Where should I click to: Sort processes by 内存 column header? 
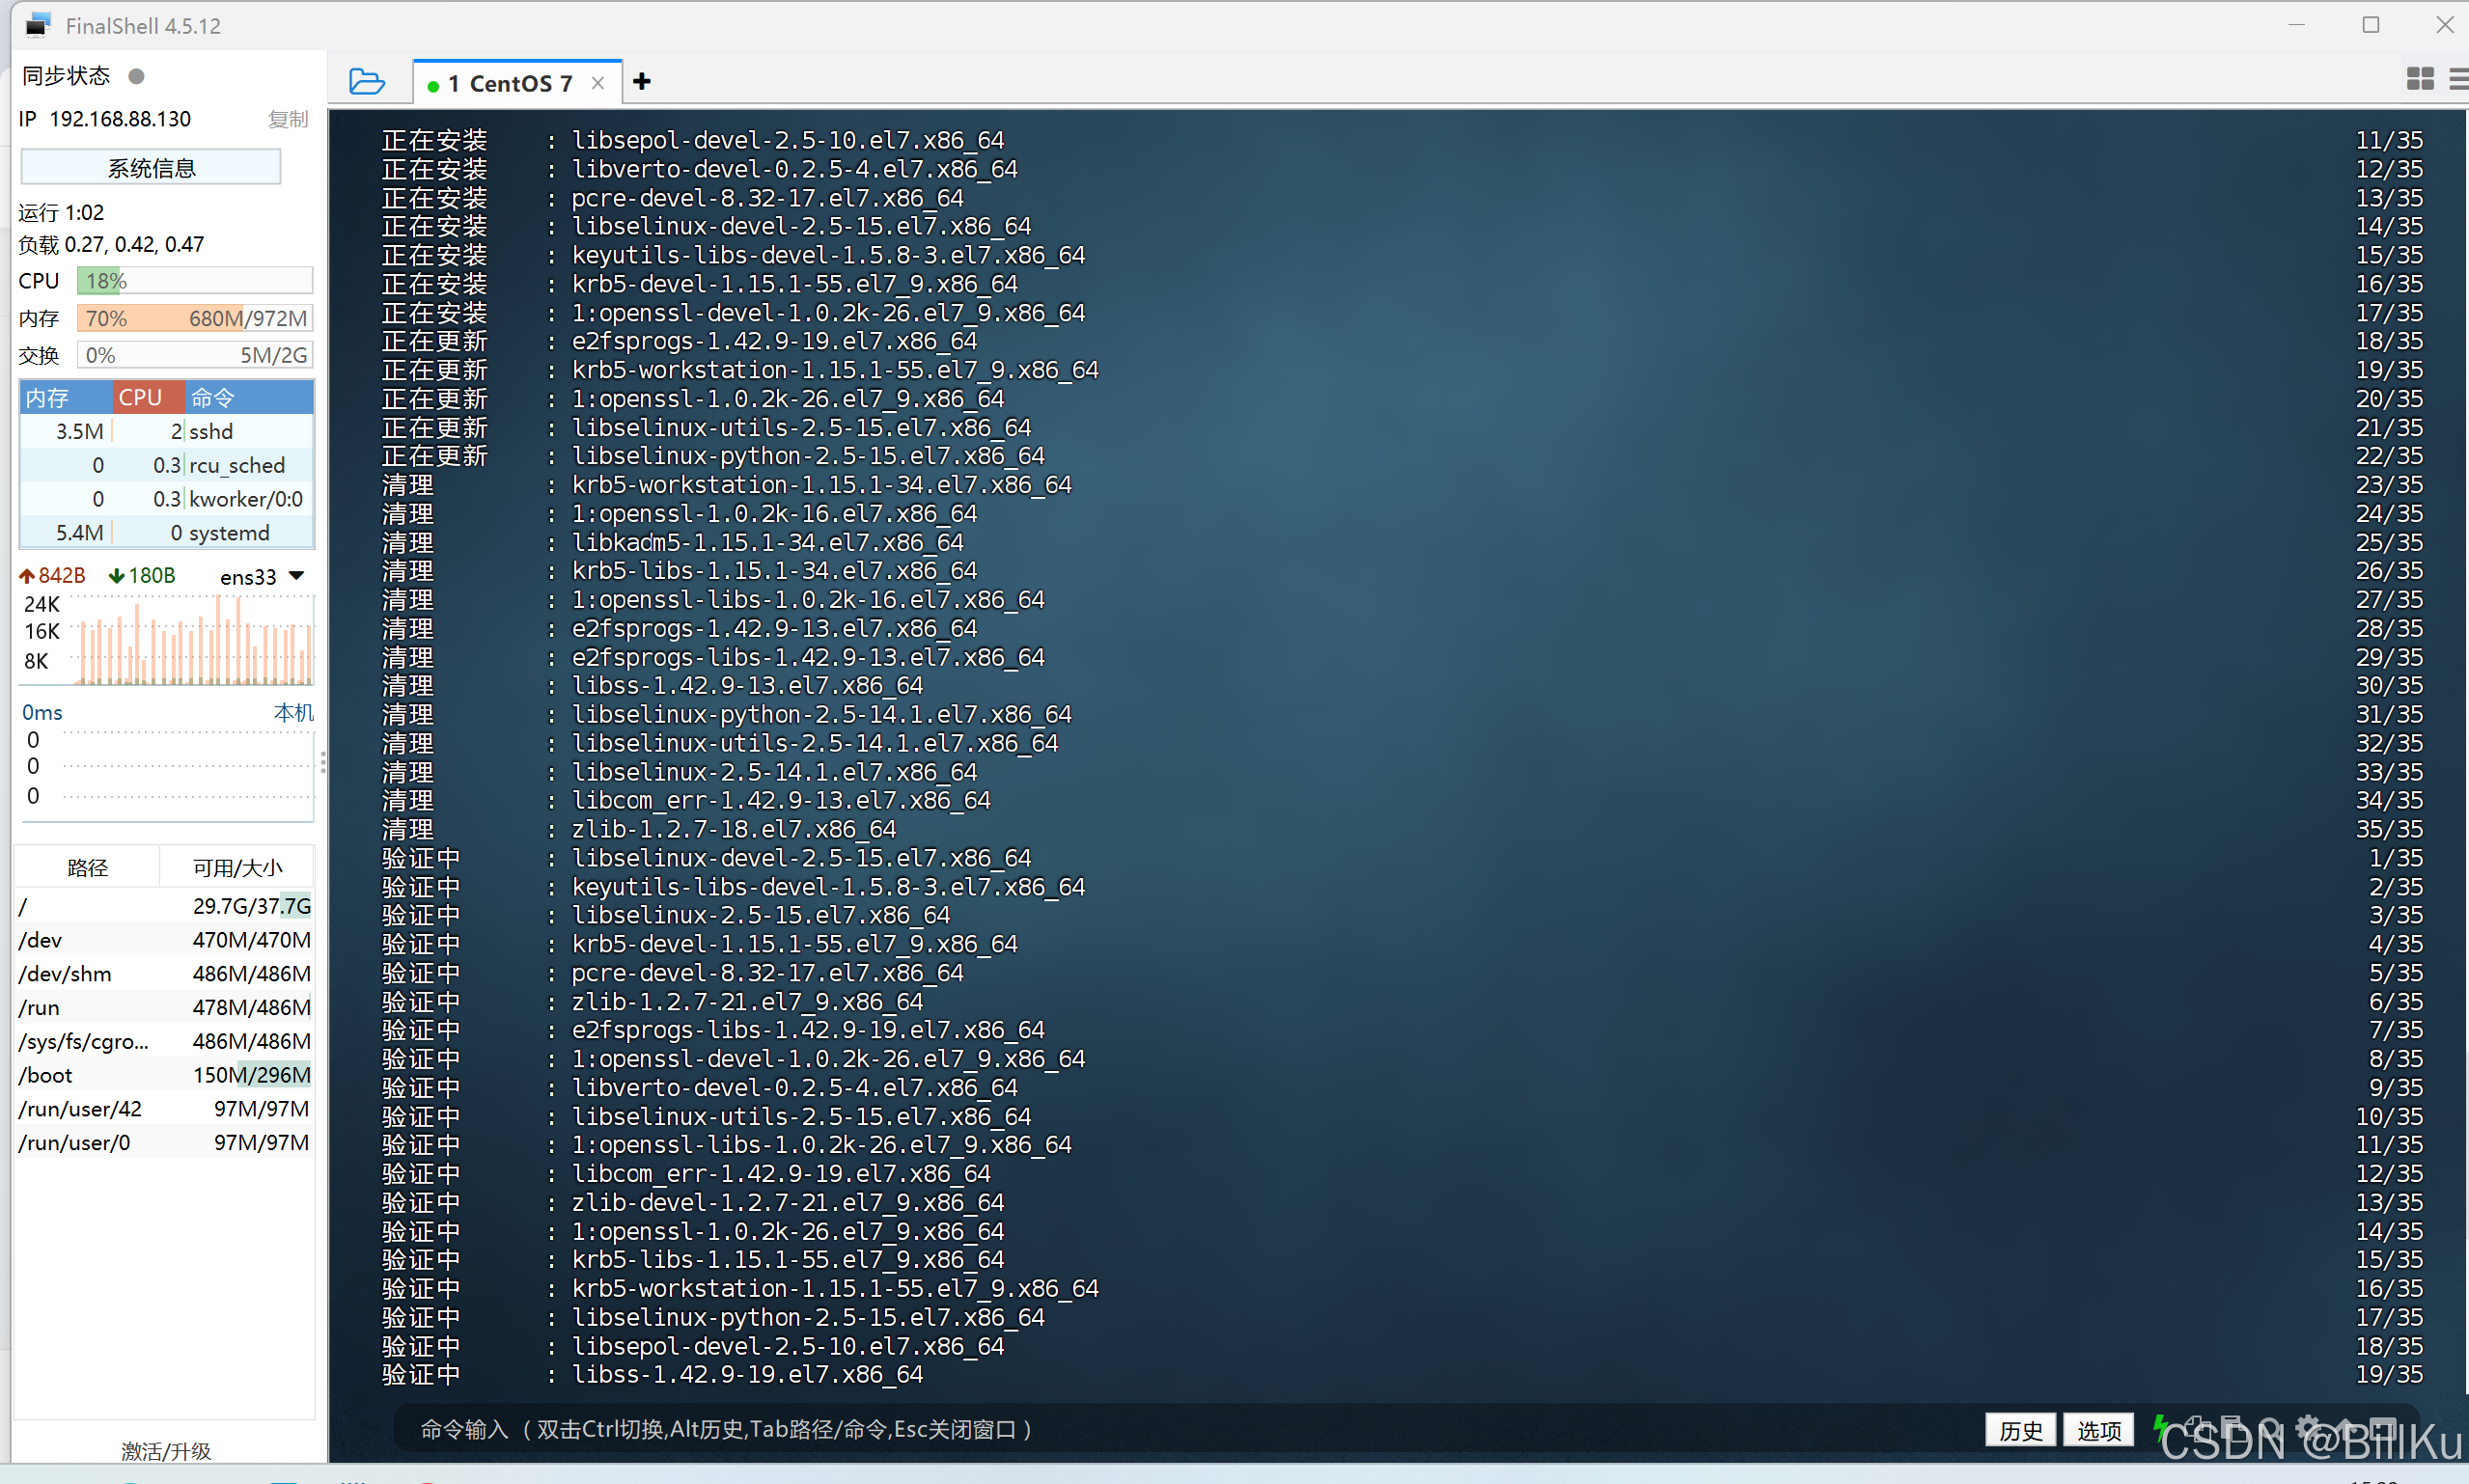(x=66, y=398)
